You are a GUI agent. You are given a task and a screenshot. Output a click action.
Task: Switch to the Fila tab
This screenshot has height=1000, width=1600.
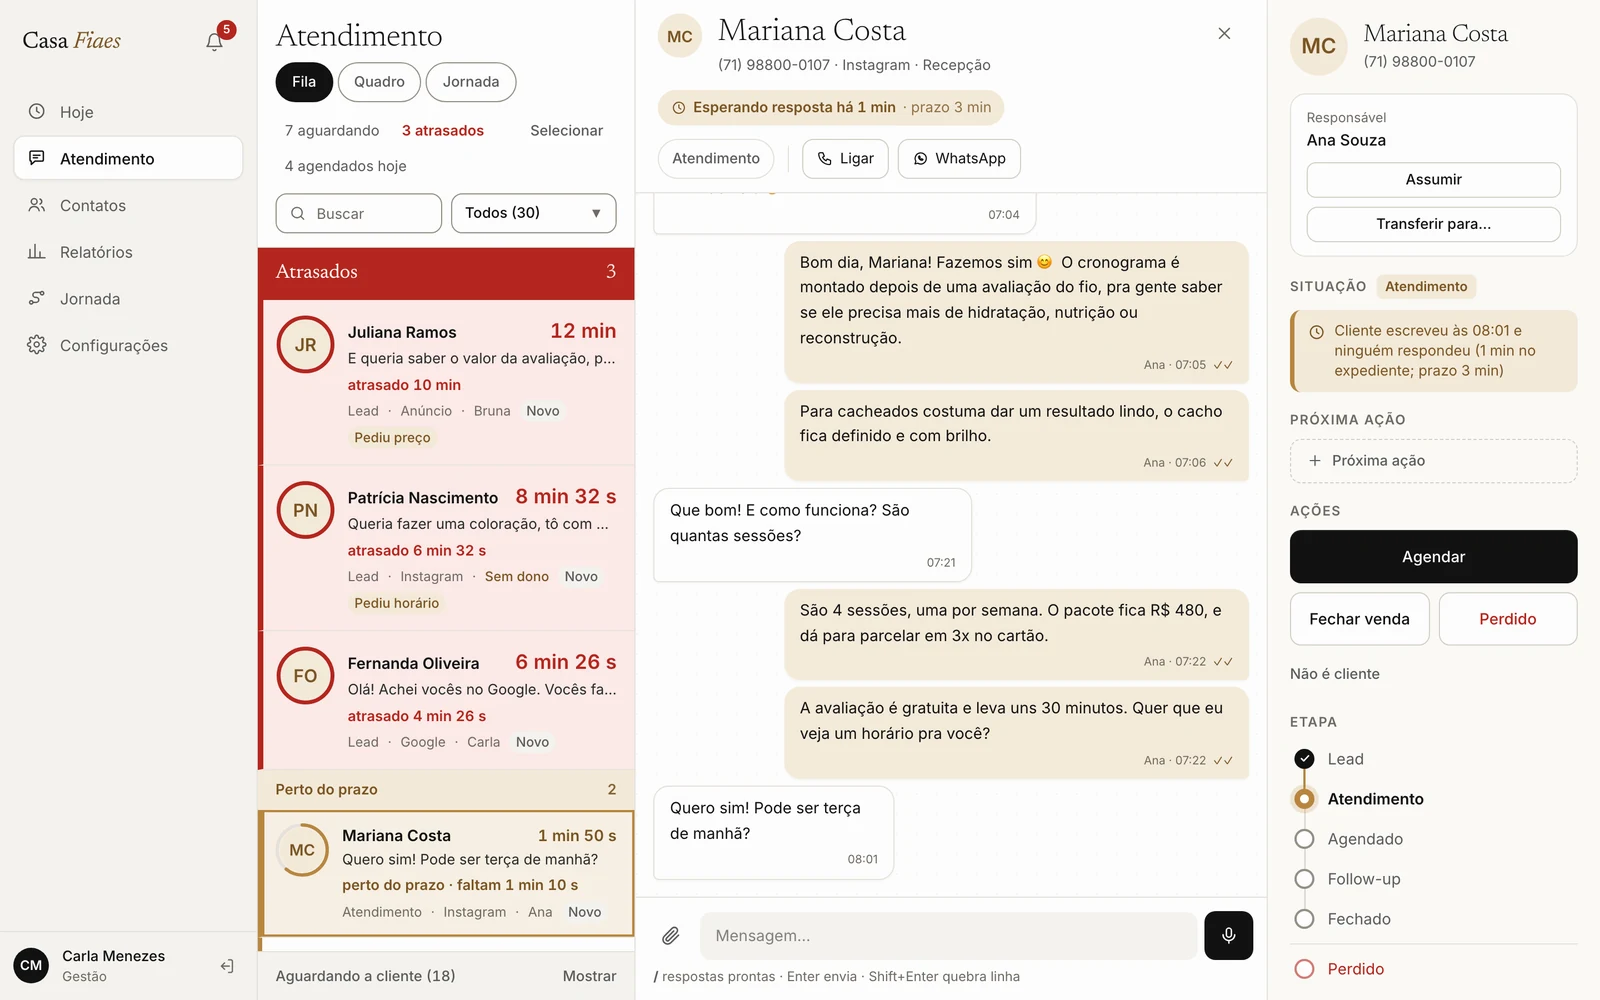tap(304, 82)
